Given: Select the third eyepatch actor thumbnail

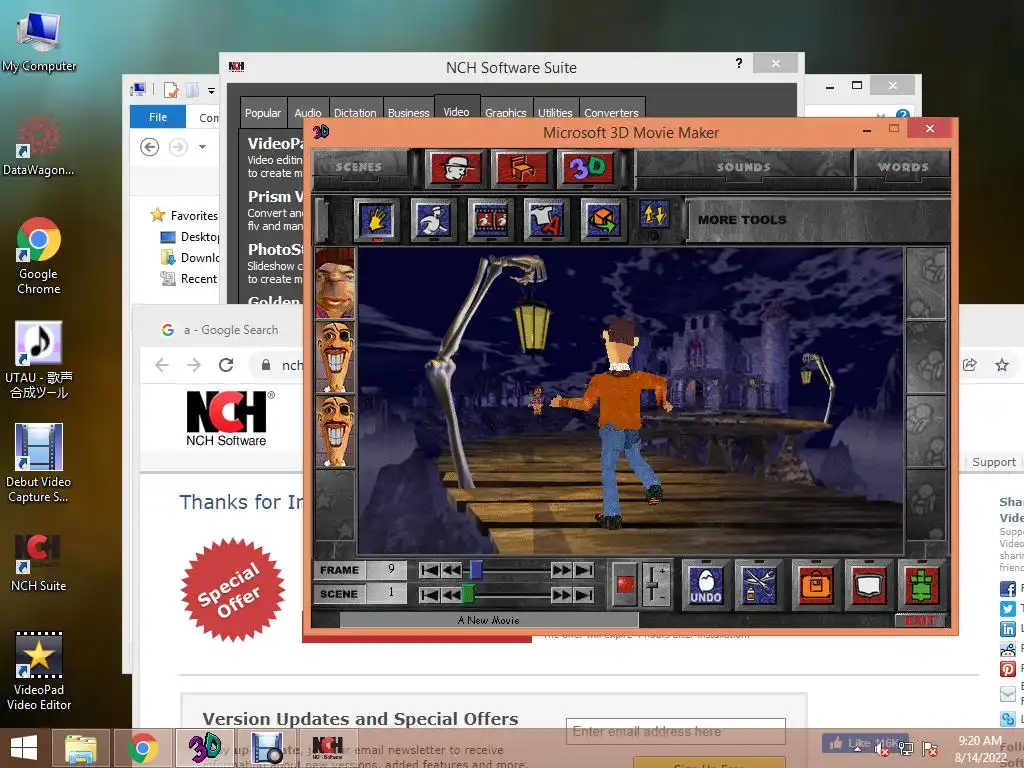Looking at the screenshot, I should 335,432.
